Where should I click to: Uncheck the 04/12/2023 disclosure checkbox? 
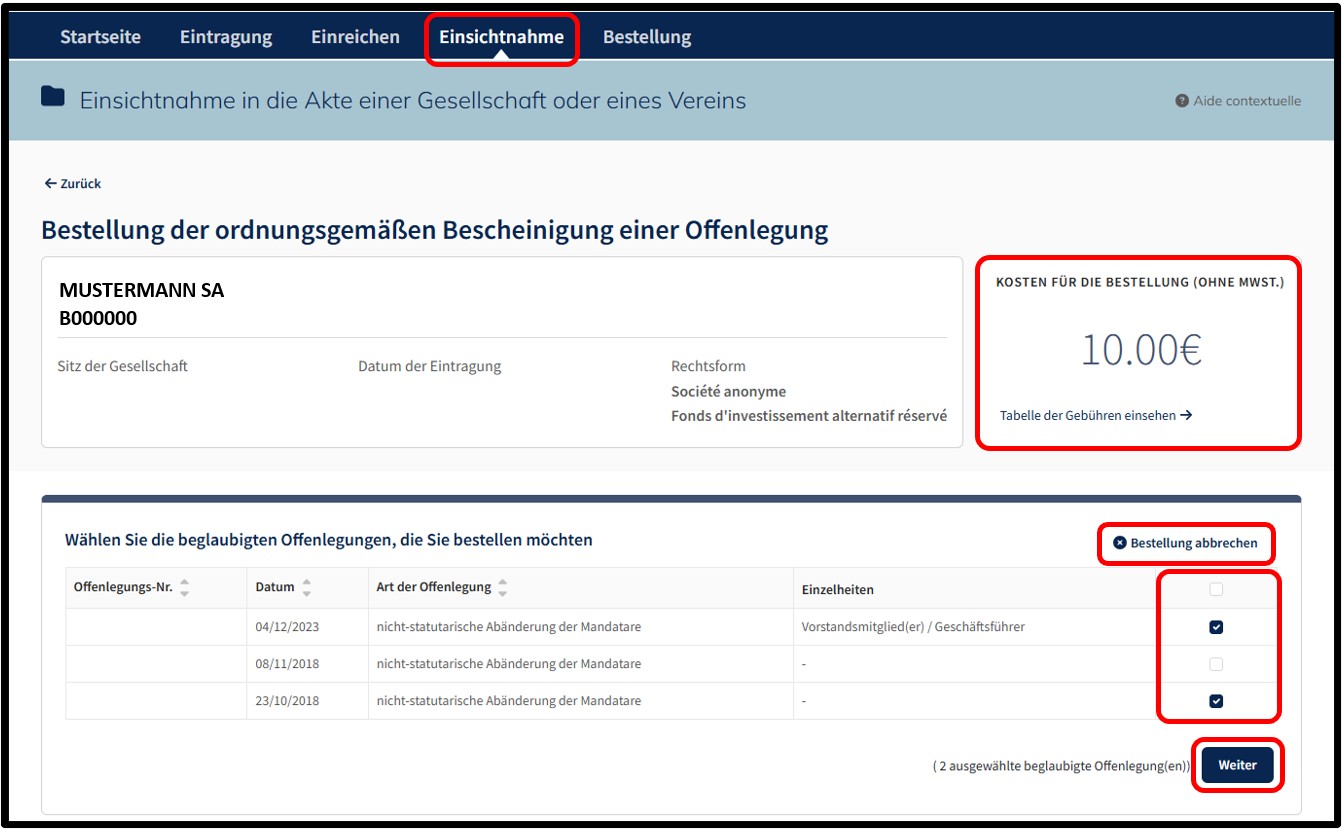point(1216,627)
